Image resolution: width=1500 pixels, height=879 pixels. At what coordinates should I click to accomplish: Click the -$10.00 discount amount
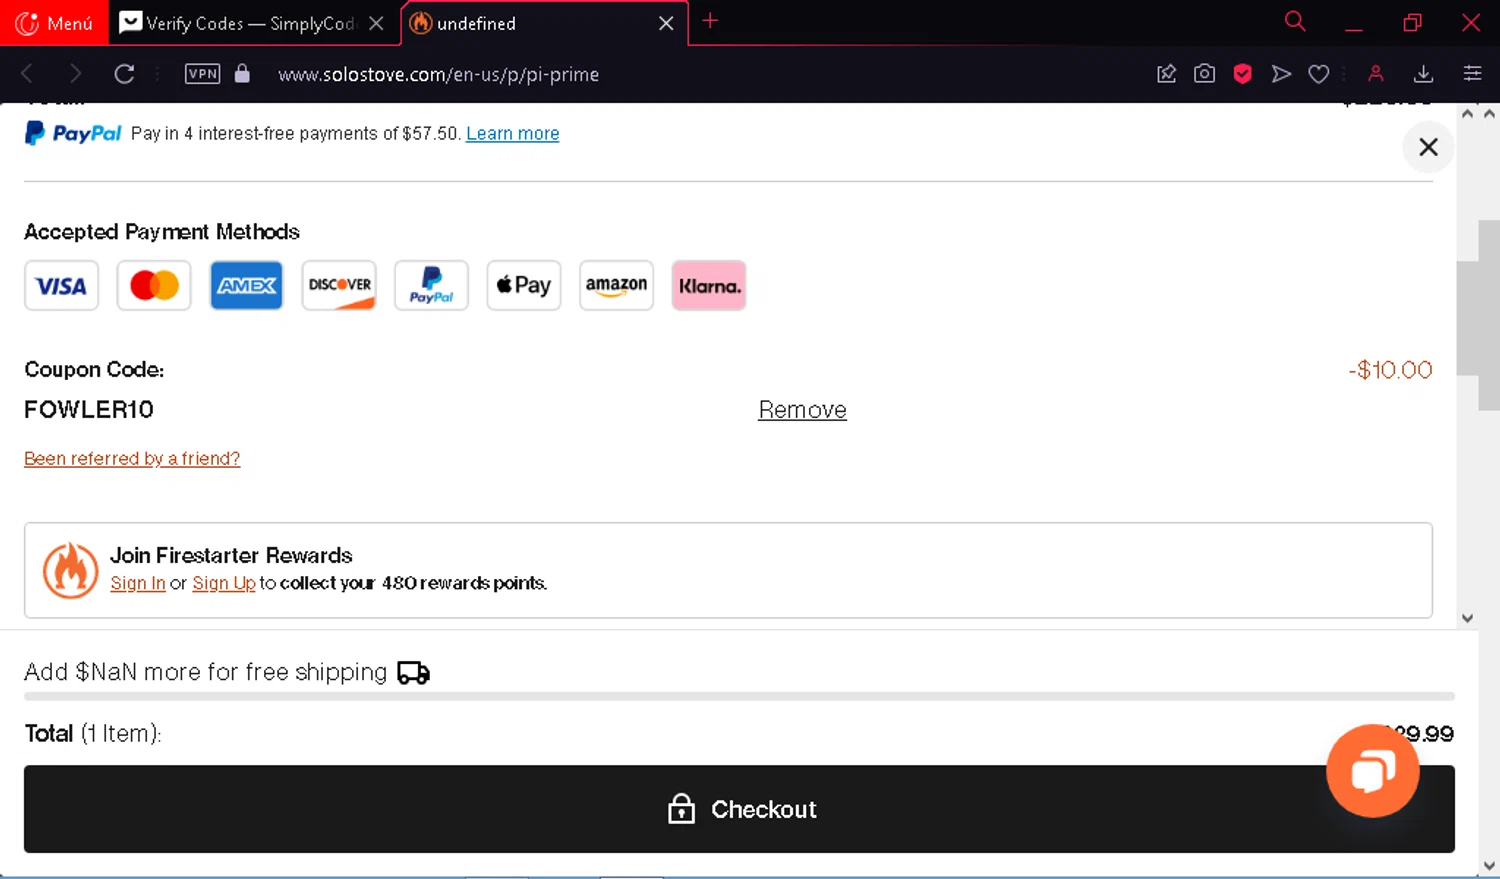1390,370
